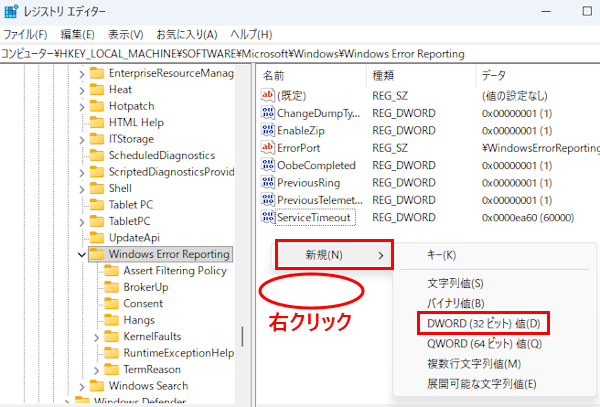Select the PreviousRing DWORD value icon
600x407 pixels.
pos(267,182)
